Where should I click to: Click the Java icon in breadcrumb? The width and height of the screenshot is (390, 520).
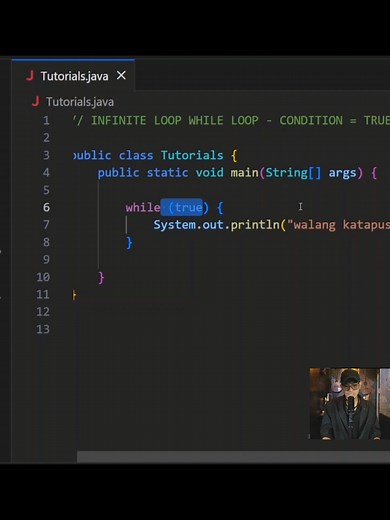[x=35, y=101]
